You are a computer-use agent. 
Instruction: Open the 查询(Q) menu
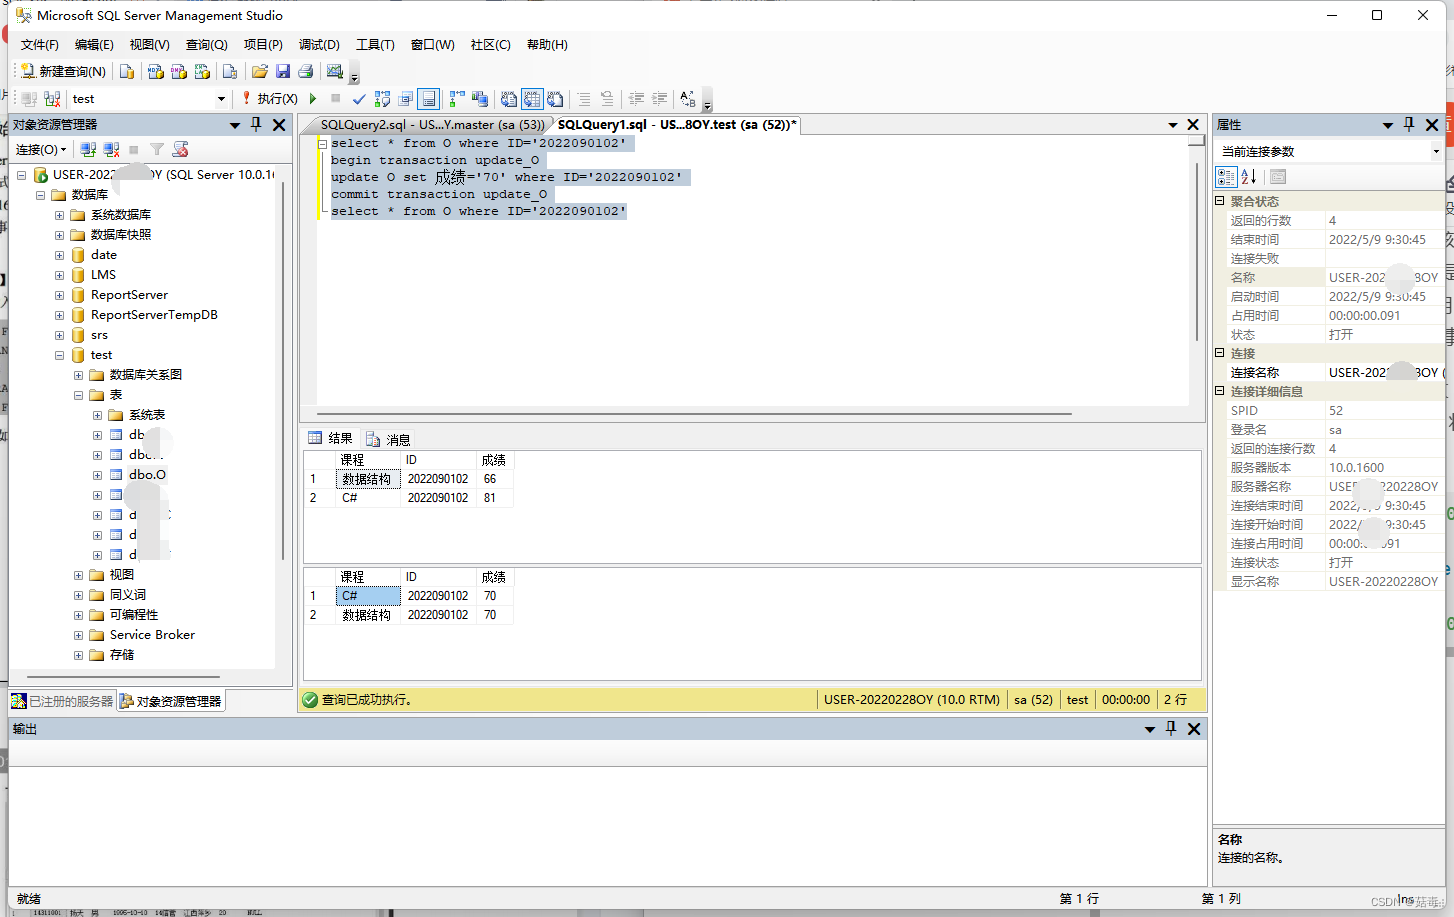point(207,45)
